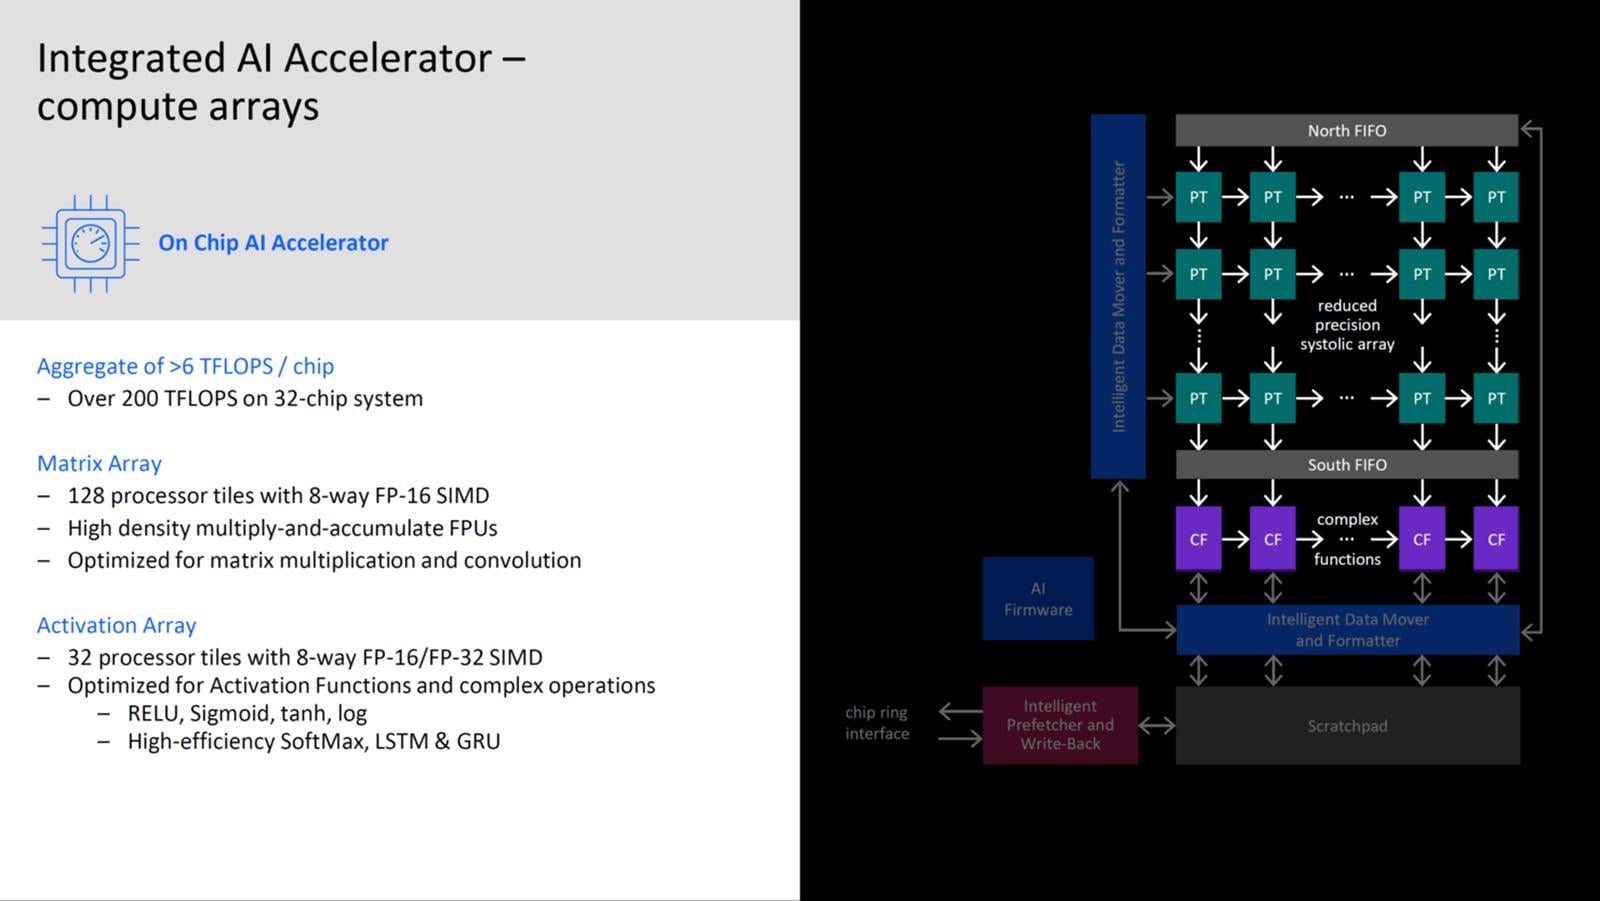Select the South FIFO bar

coord(1346,465)
